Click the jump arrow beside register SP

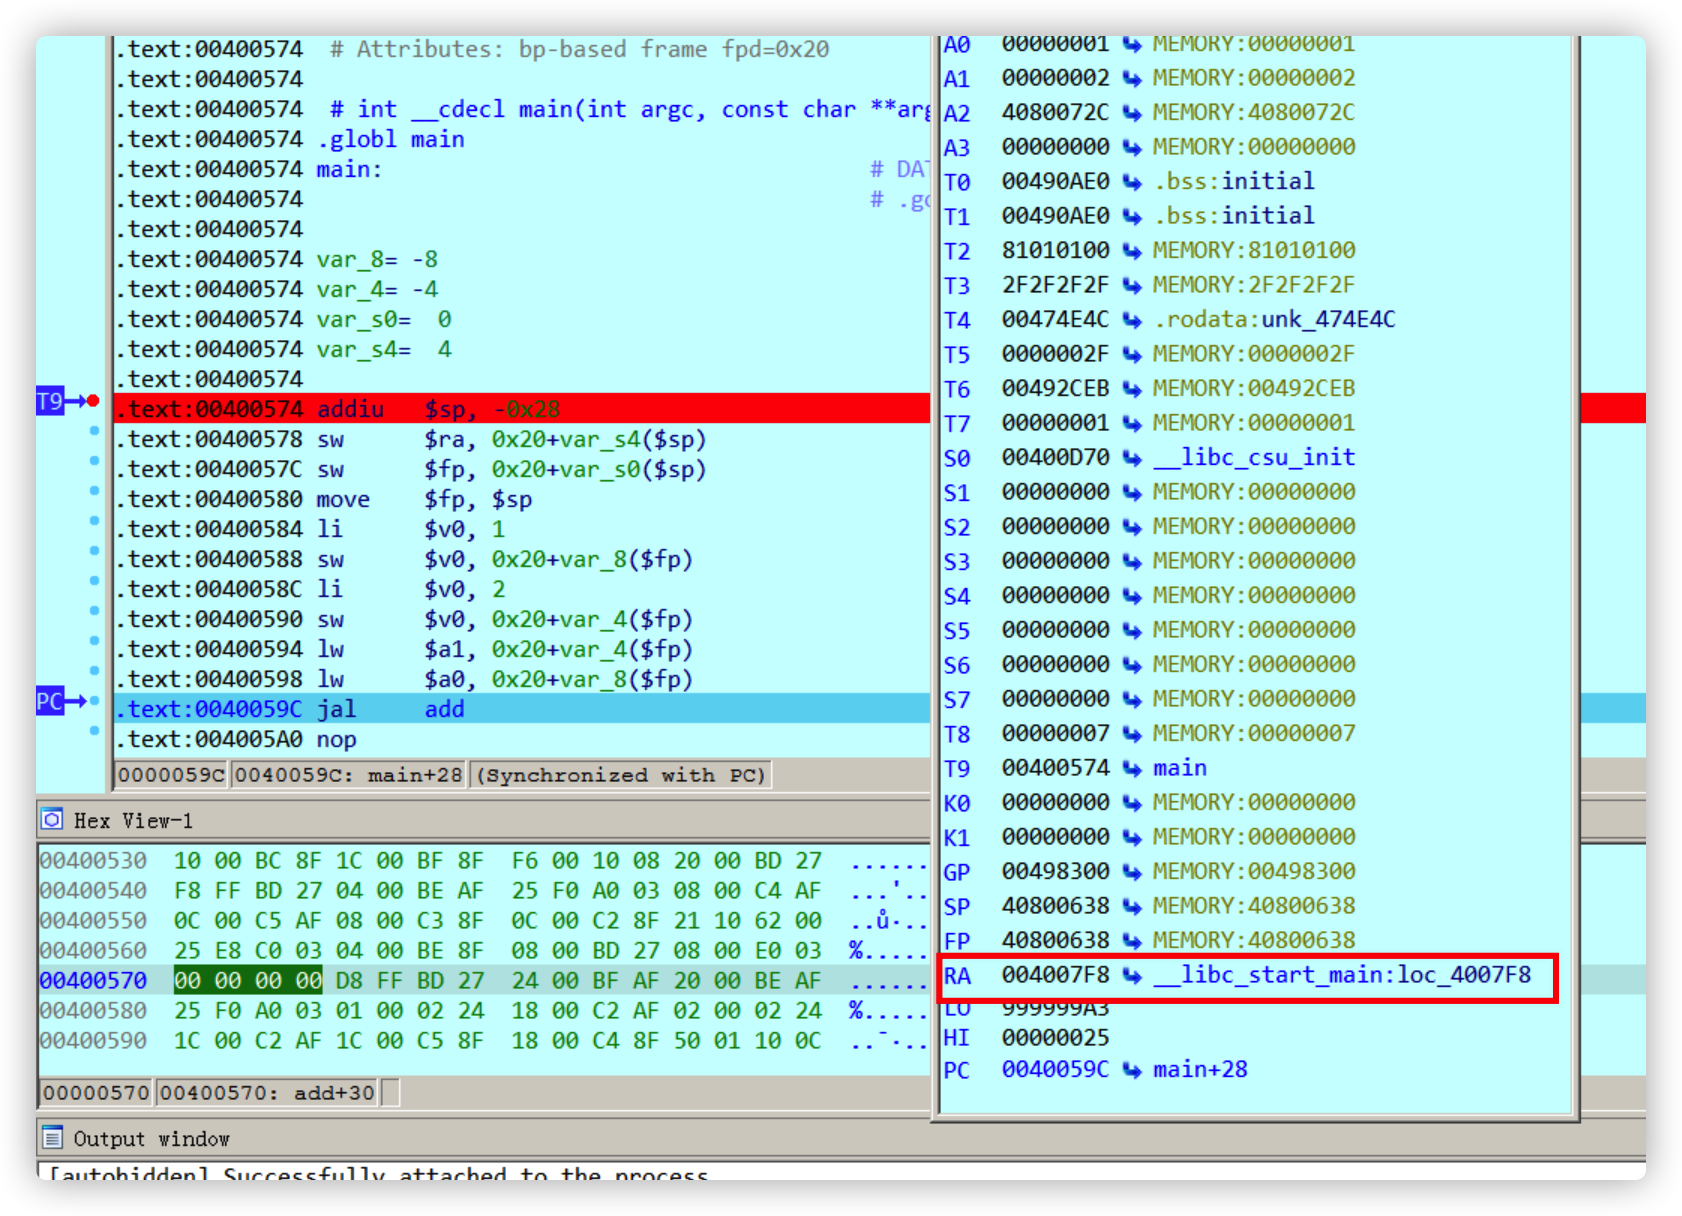tap(1131, 906)
